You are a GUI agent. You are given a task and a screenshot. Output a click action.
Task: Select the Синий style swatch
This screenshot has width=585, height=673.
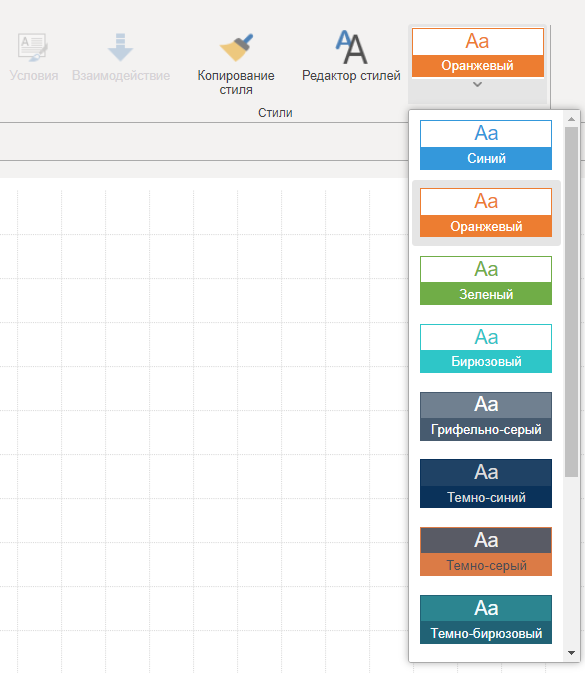486,145
